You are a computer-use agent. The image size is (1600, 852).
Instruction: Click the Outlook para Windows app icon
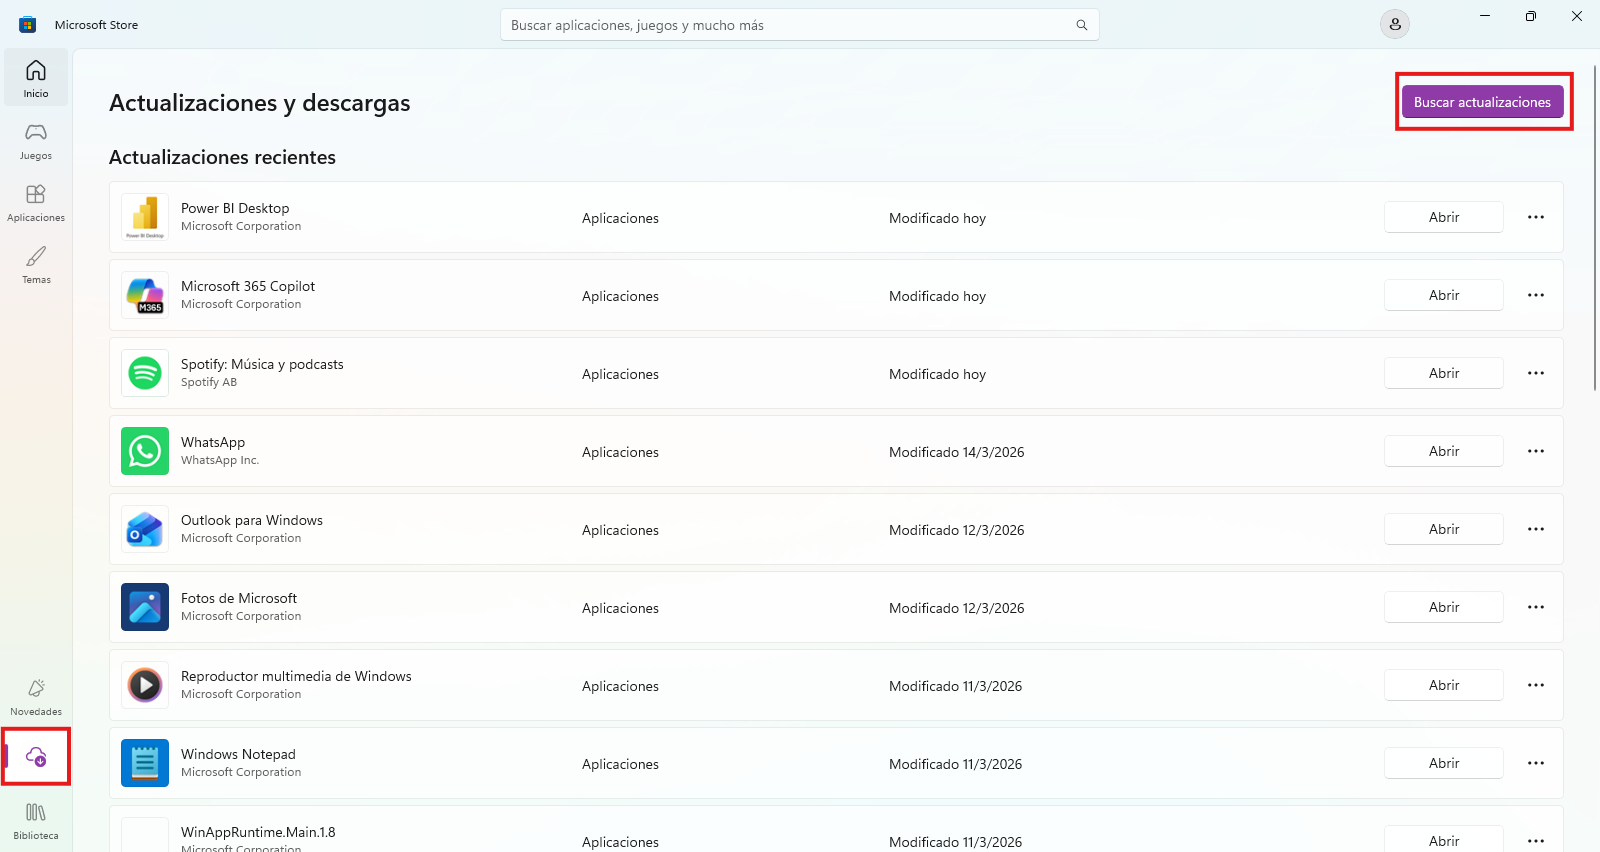pyautogui.click(x=145, y=529)
